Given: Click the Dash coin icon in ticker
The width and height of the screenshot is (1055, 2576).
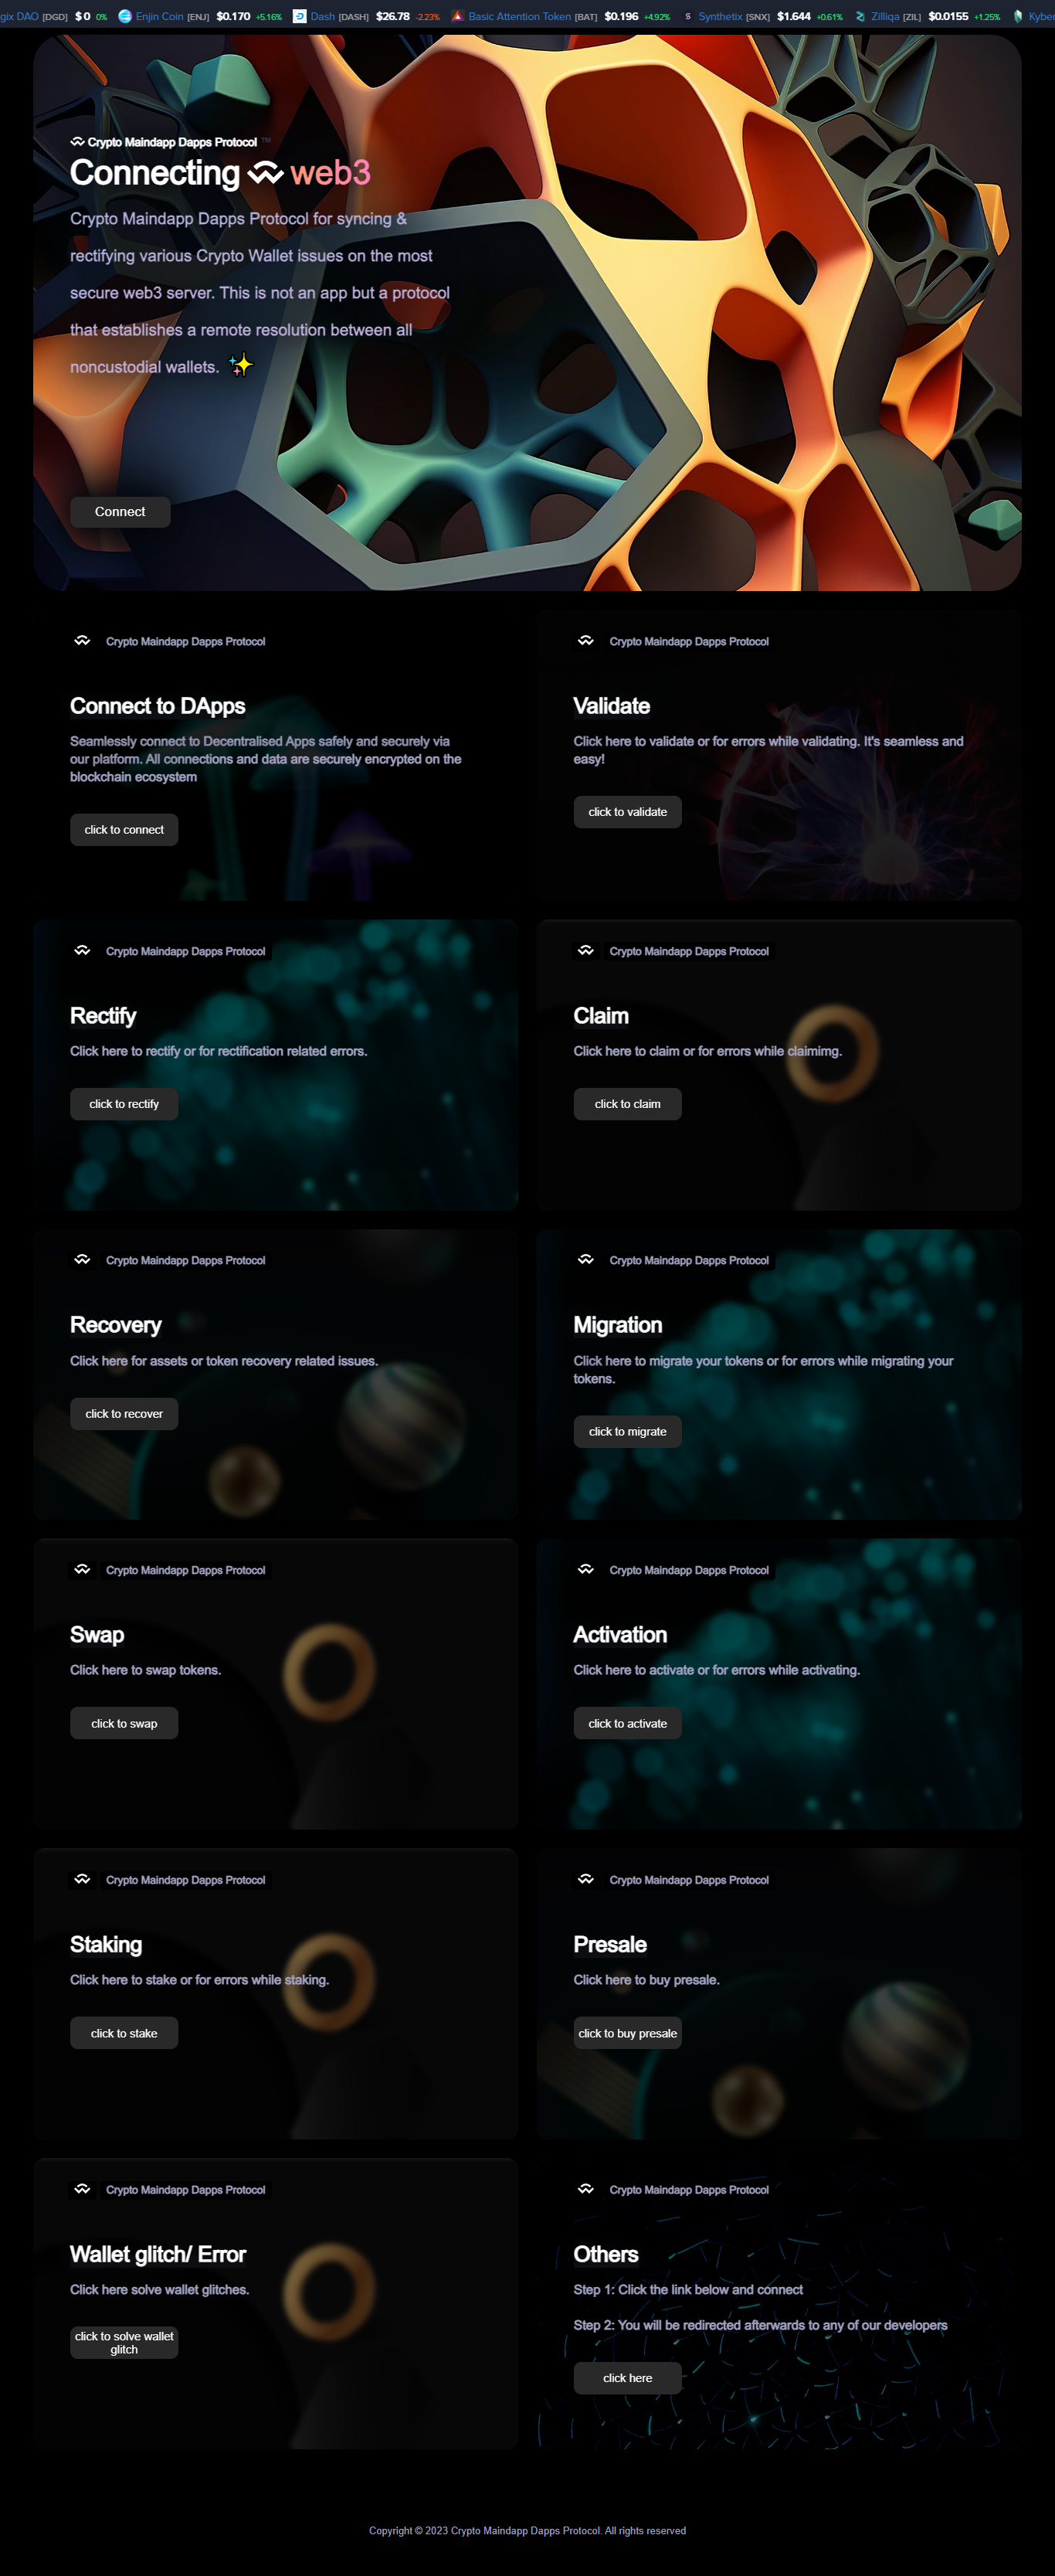Looking at the screenshot, I should click(x=299, y=16).
